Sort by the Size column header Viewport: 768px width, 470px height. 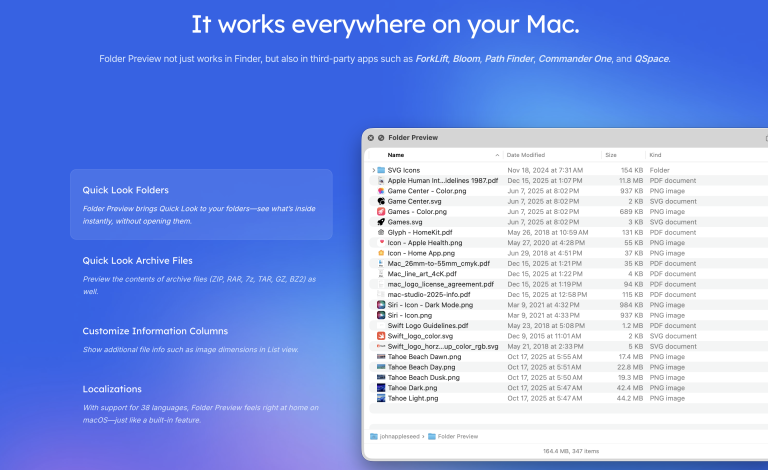coord(611,155)
